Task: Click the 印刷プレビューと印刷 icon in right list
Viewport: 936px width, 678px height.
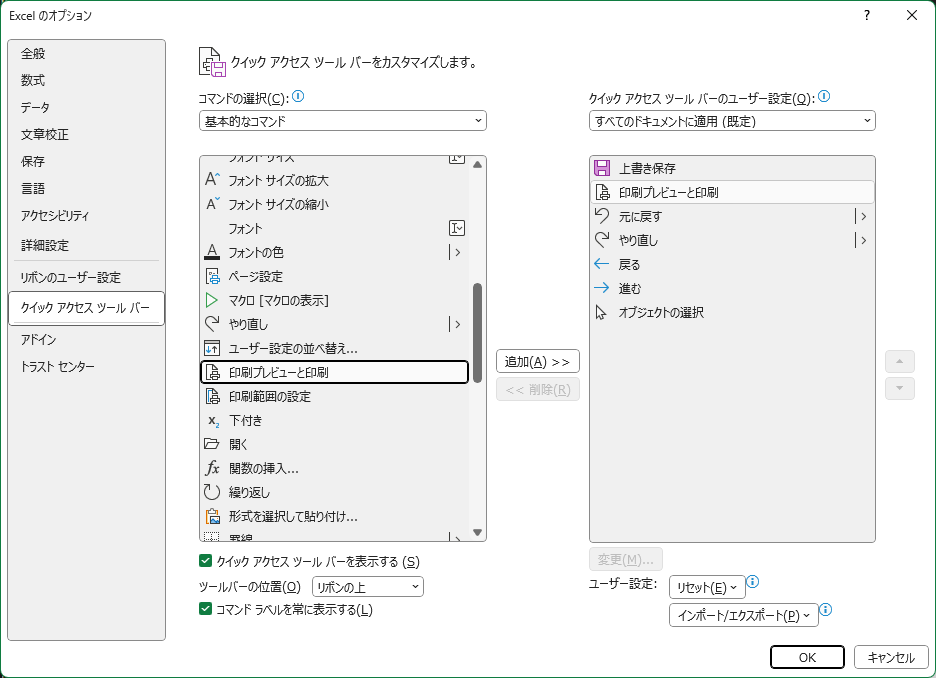Action: coord(602,192)
